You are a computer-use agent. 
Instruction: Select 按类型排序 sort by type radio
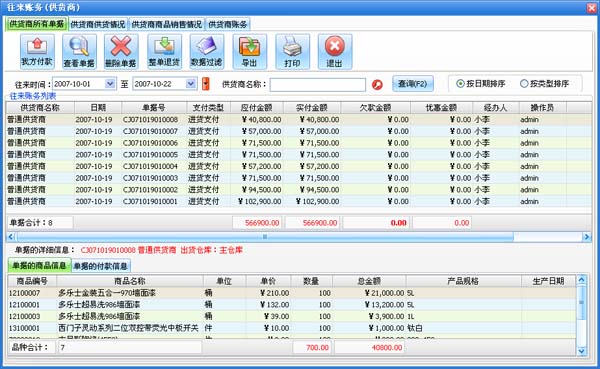coord(545,83)
